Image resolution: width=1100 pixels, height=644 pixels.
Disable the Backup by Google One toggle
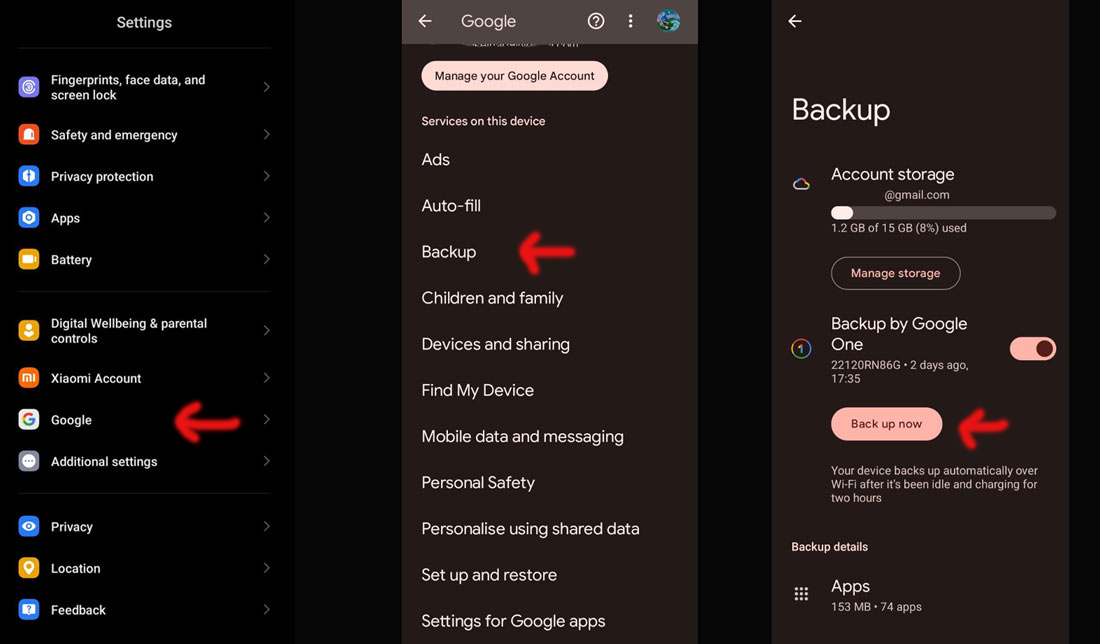pos(1032,348)
